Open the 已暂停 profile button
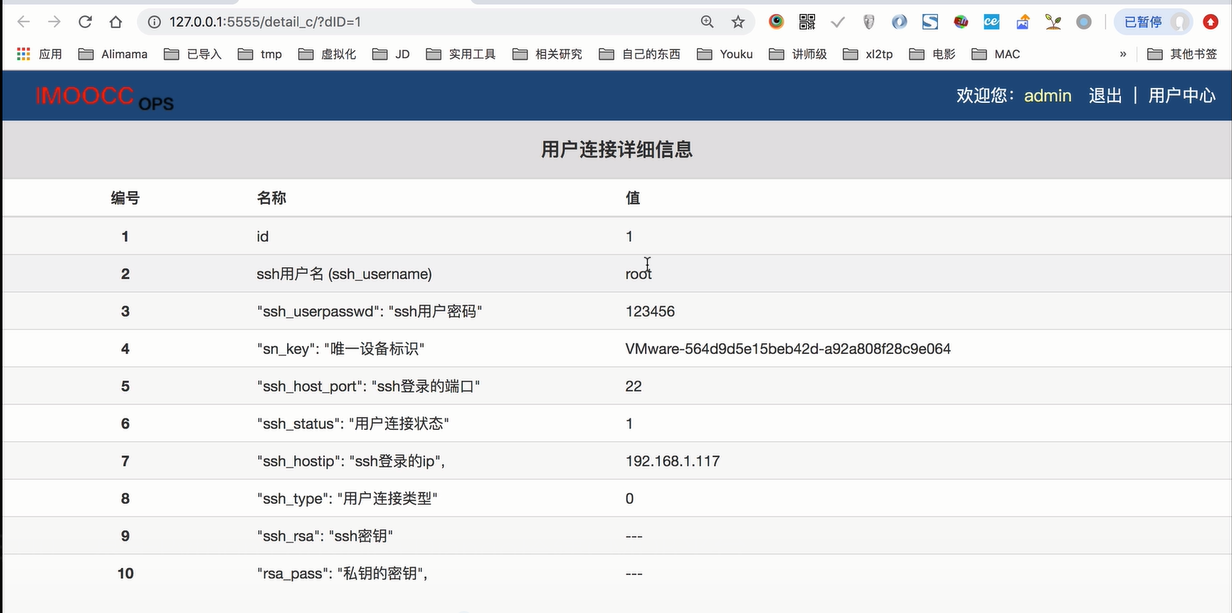This screenshot has height=613, width=1232. click(1154, 22)
